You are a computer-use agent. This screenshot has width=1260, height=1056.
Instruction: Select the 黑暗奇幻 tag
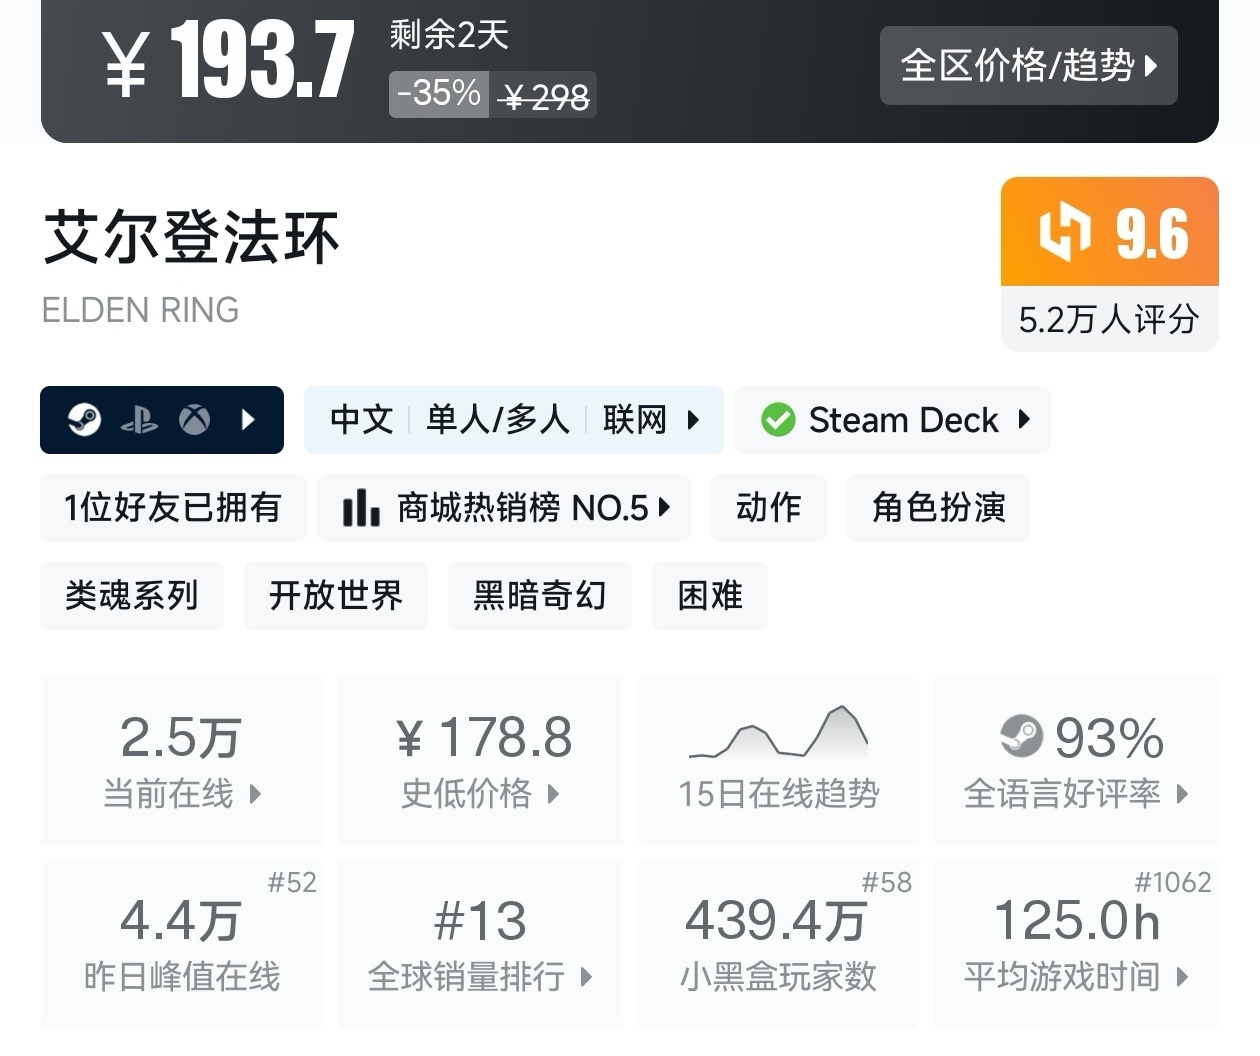pyautogui.click(x=540, y=596)
